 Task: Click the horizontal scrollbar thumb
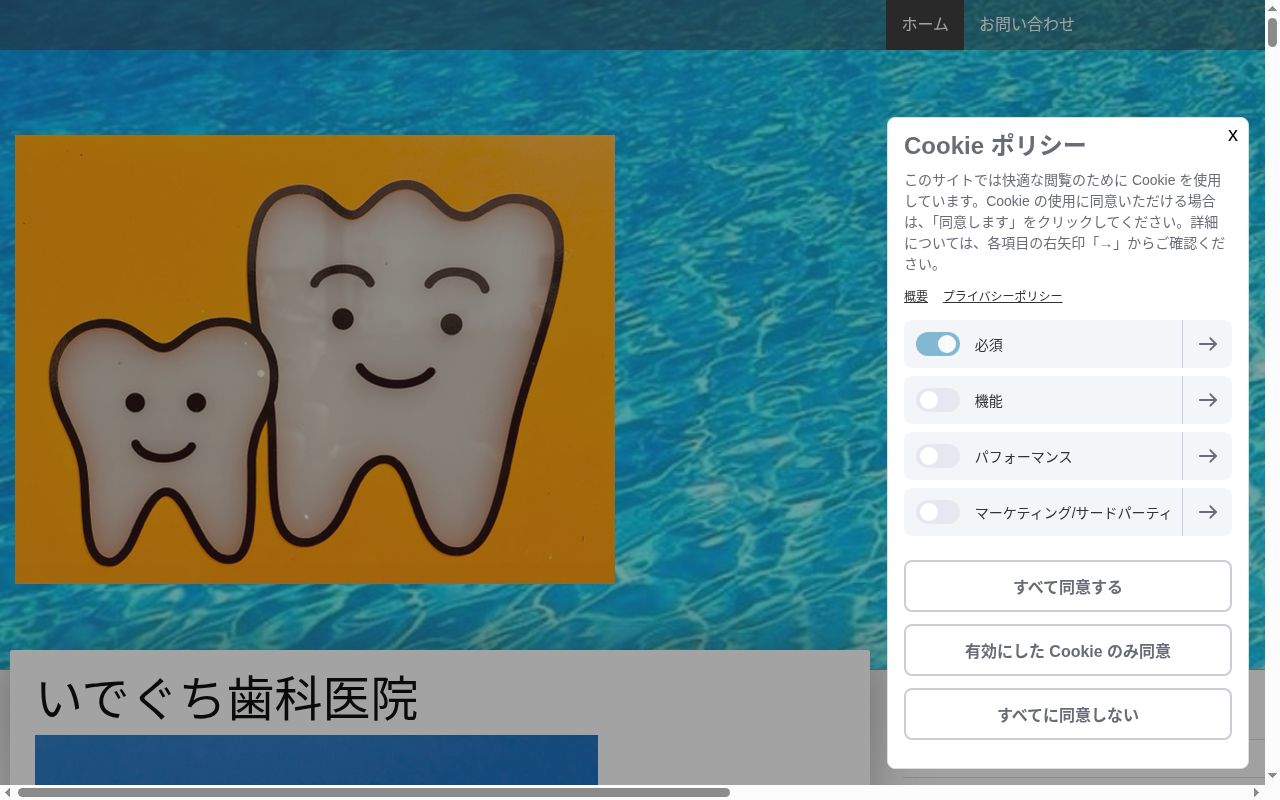pyautogui.click(x=374, y=792)
